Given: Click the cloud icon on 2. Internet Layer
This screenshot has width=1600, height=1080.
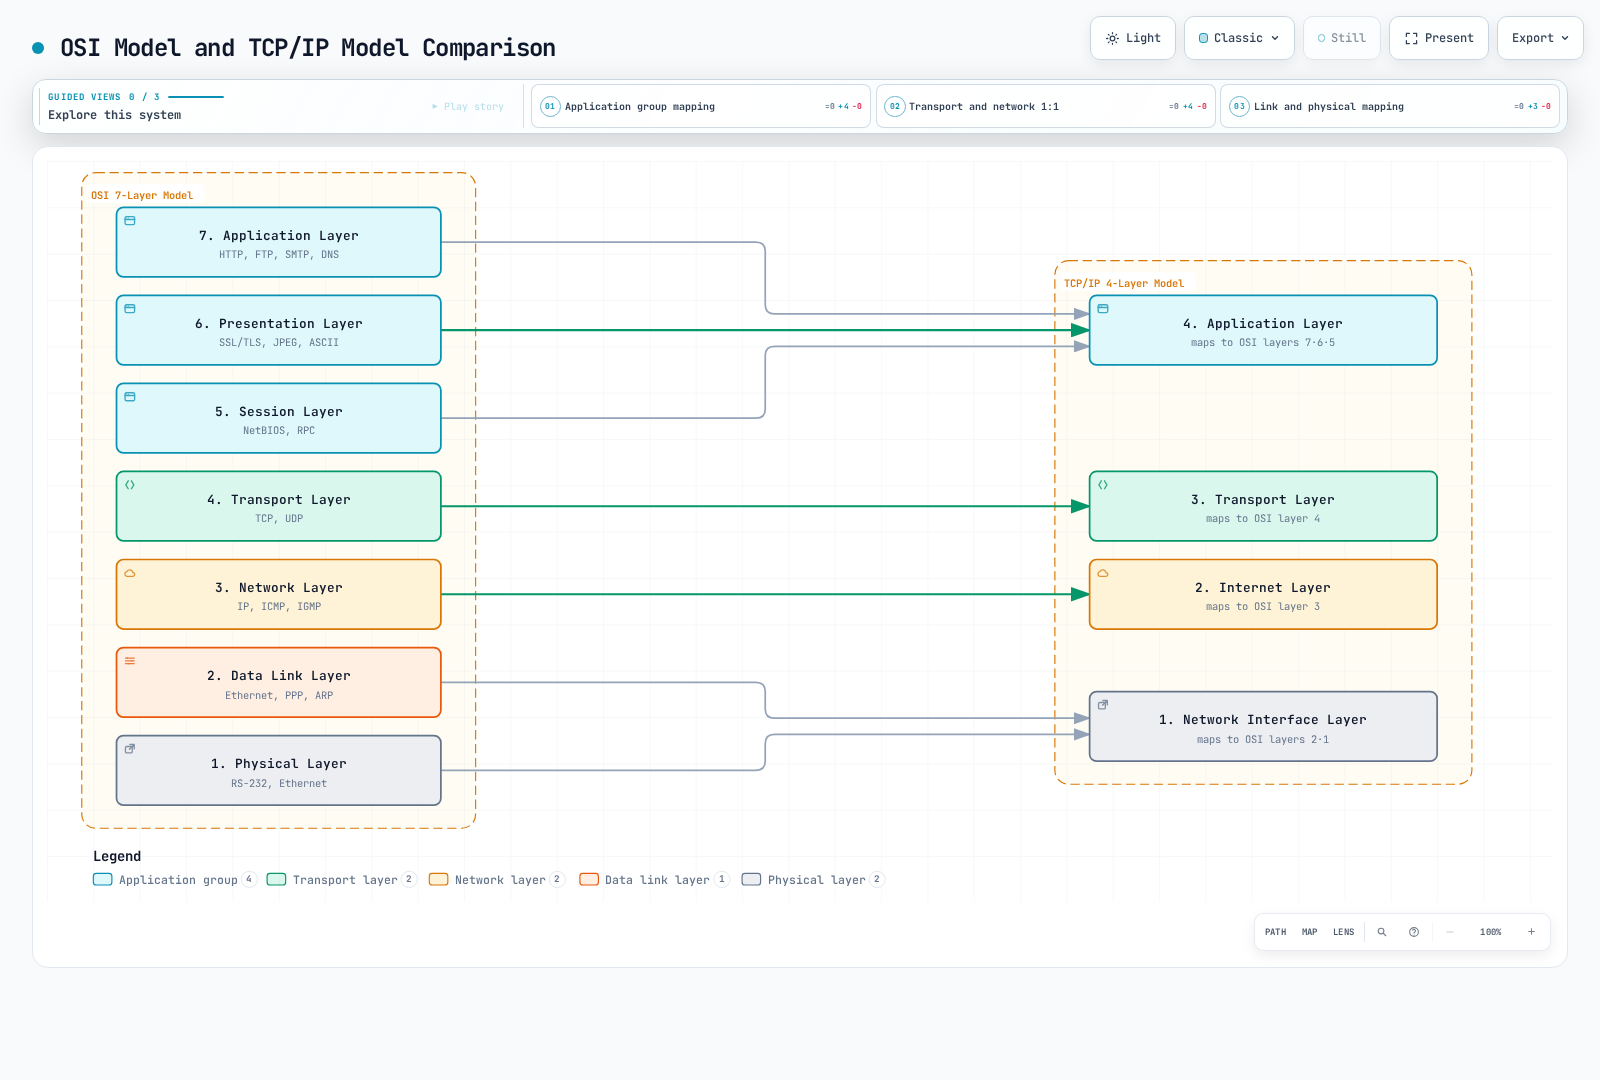Looking at the screenshot, I should [x=1103, y=573].
